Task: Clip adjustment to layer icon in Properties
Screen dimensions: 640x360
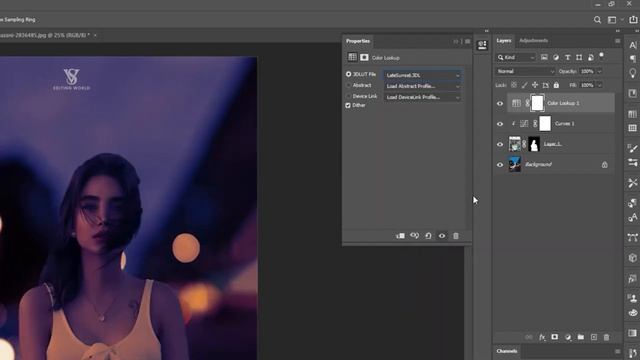Action: pyautogui.click(x=400, y=236)
